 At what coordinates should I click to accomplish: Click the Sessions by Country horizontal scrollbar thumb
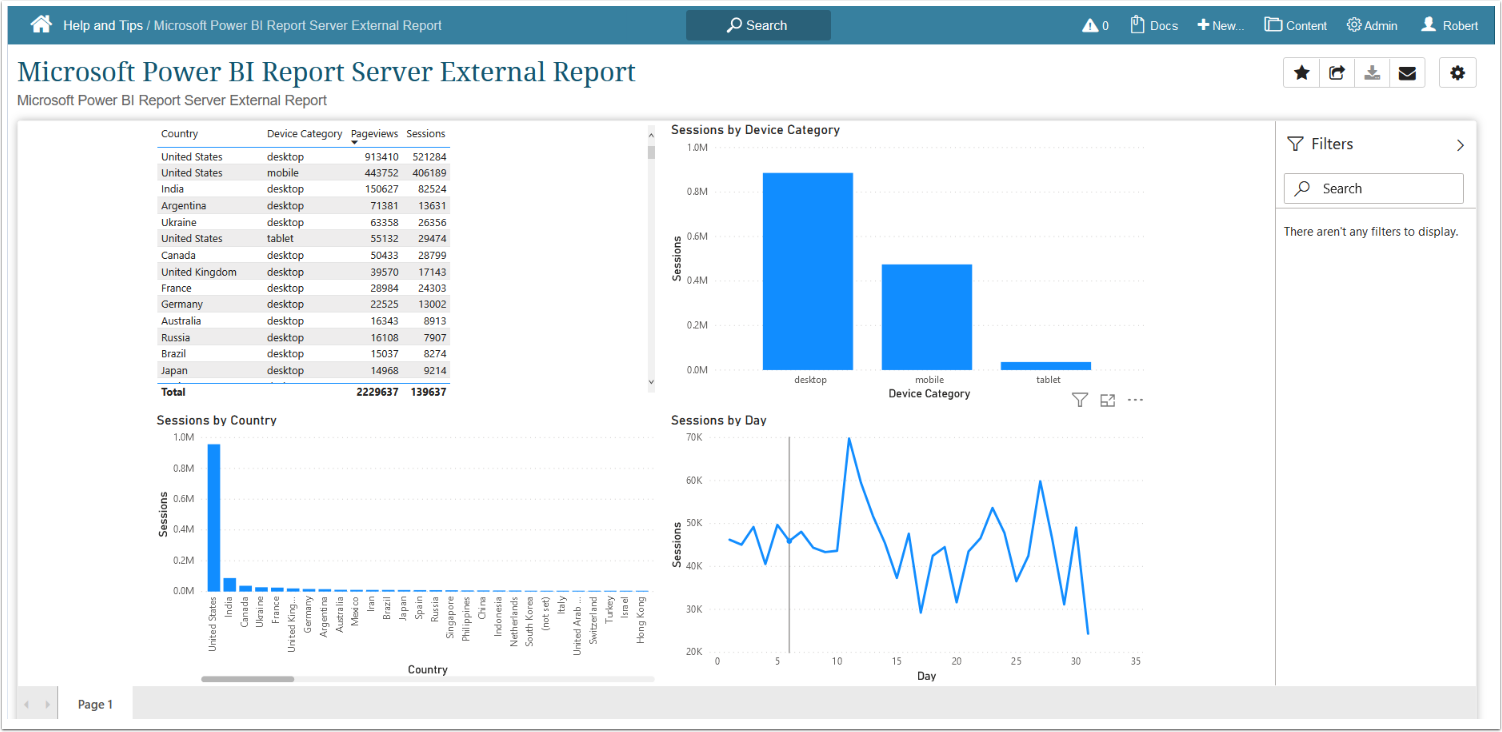click(x=248, y=679)
